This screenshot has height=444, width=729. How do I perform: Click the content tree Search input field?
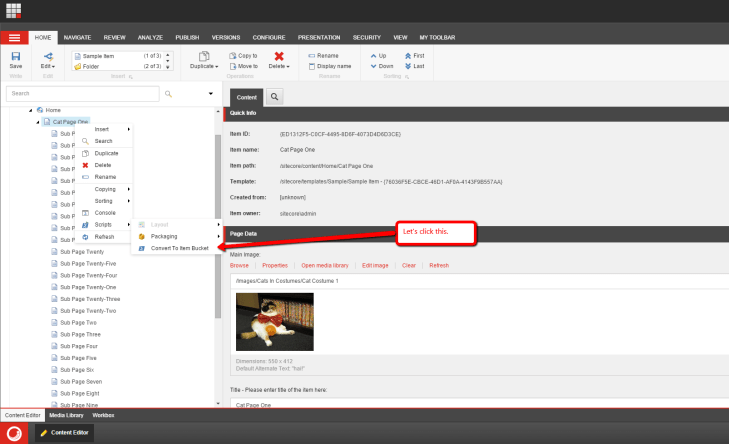[x=83, y=93]
